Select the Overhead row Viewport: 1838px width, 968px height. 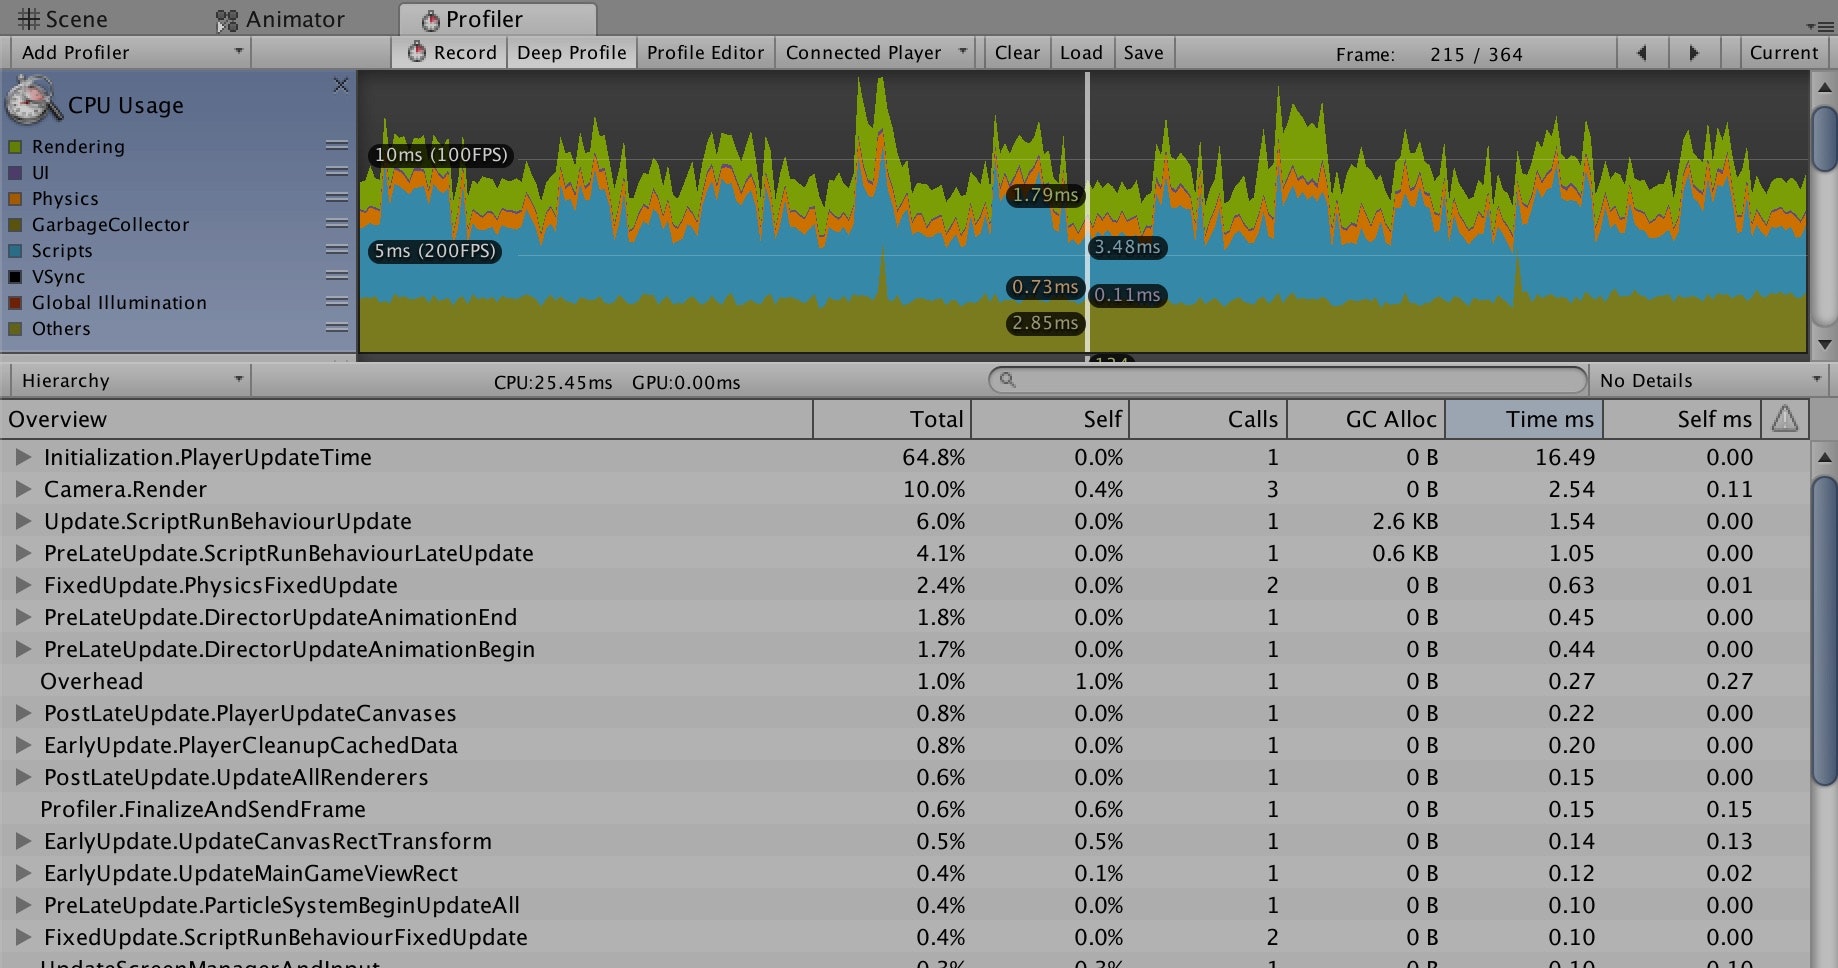(x=905, y=681)
